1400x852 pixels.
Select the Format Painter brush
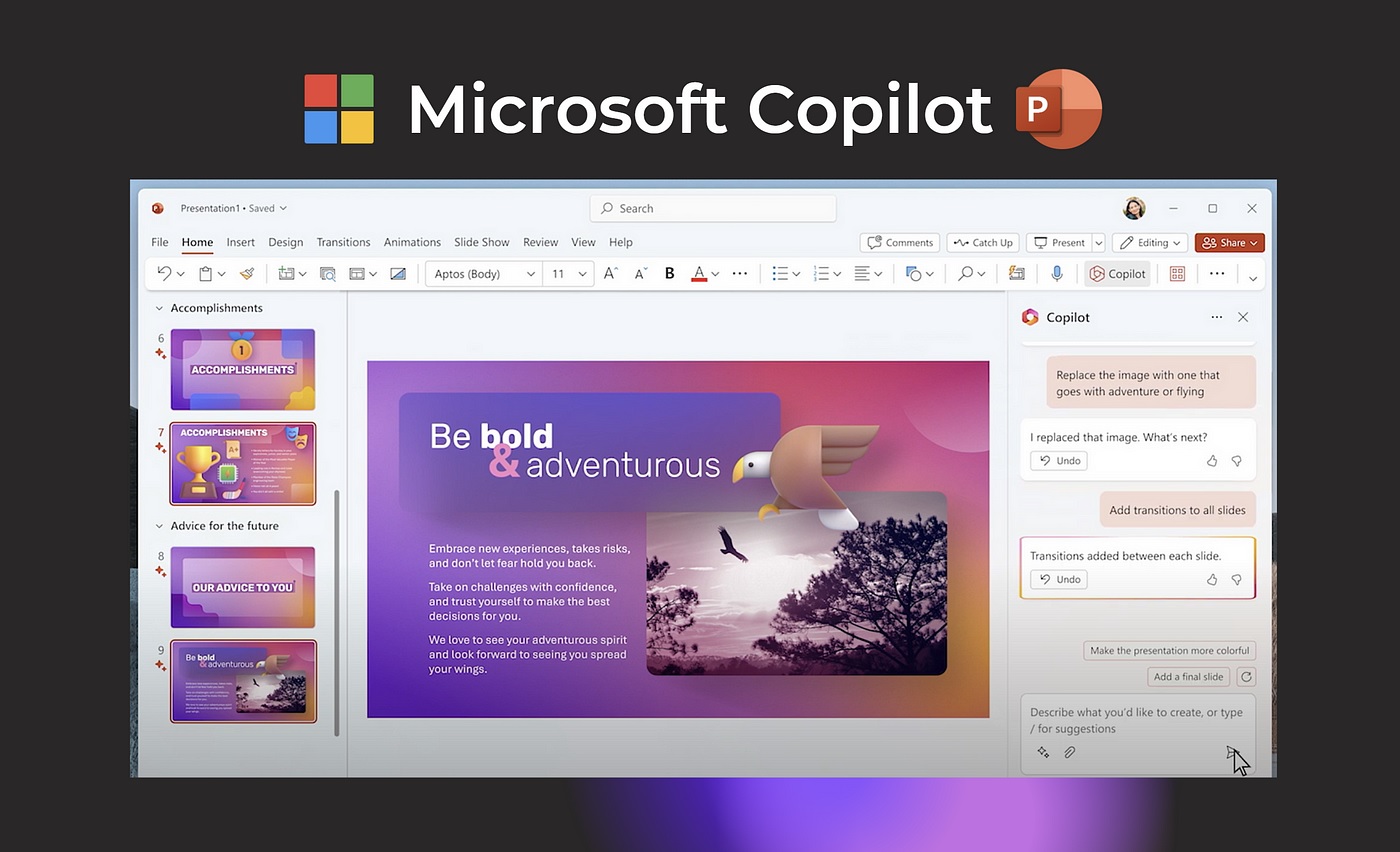pyautogui.click(x=247, y=273)
